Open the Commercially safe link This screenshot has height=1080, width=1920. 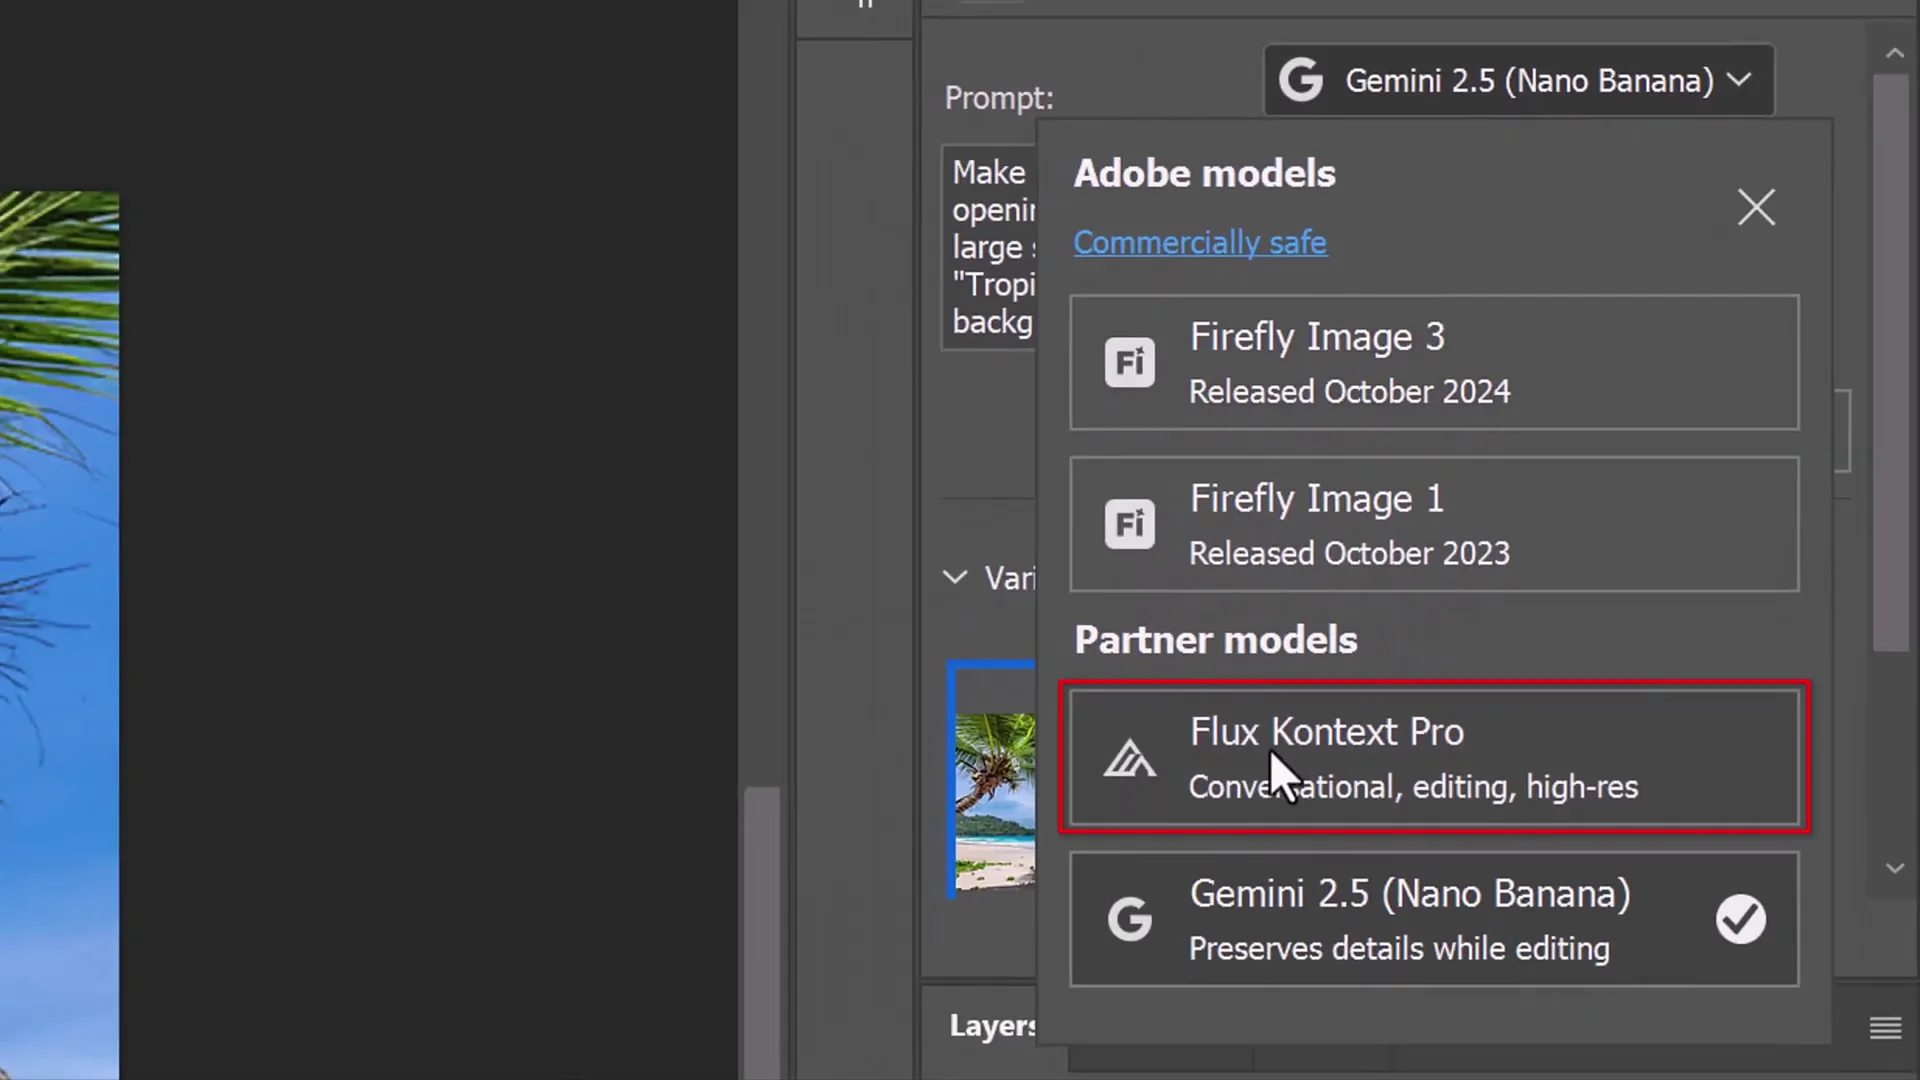[1200, 242]
